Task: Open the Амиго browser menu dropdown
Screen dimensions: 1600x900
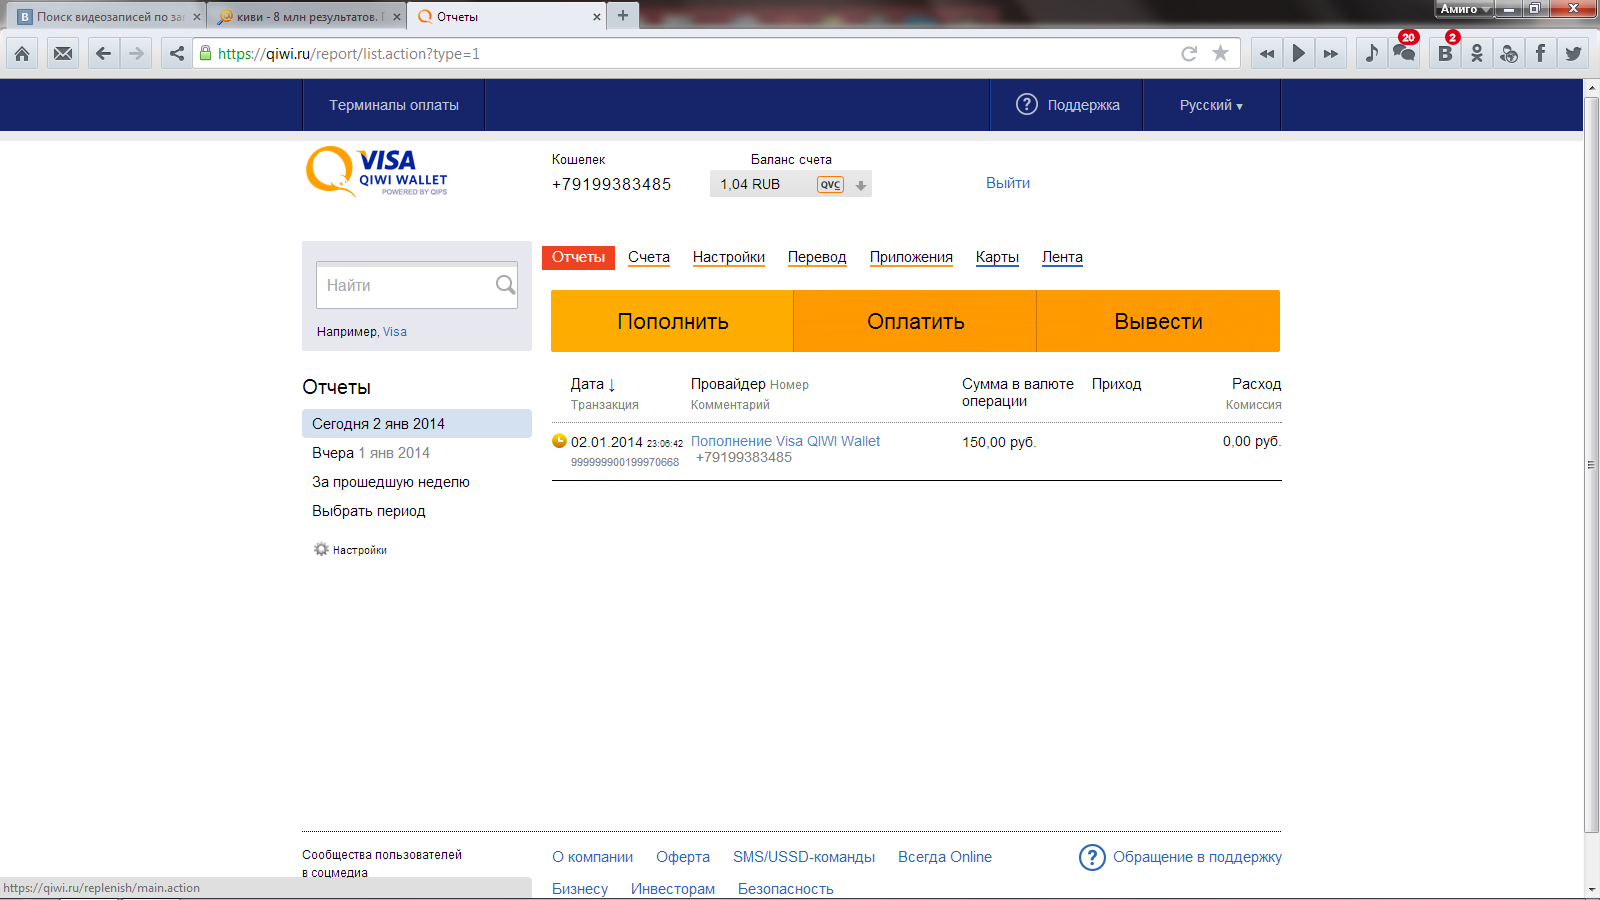Action: pos(1465,9)
